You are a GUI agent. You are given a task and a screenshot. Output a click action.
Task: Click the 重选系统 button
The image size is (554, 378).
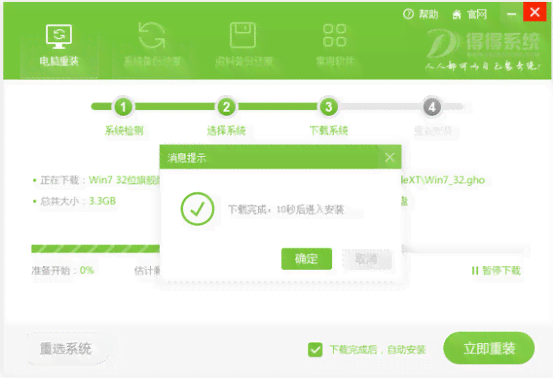point(66,349)
